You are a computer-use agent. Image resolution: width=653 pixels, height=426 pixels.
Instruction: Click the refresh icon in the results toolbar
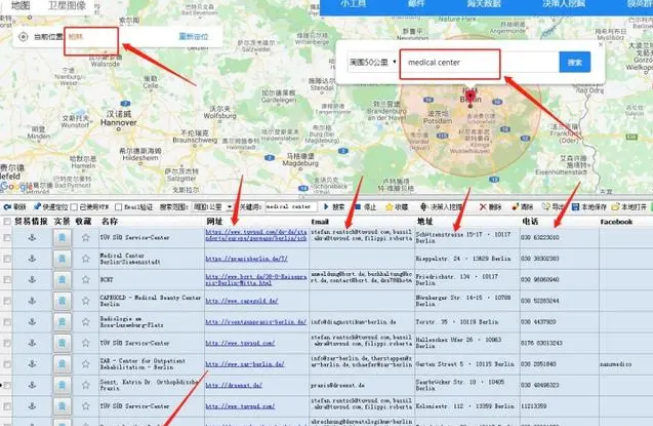tap(7, 207)
